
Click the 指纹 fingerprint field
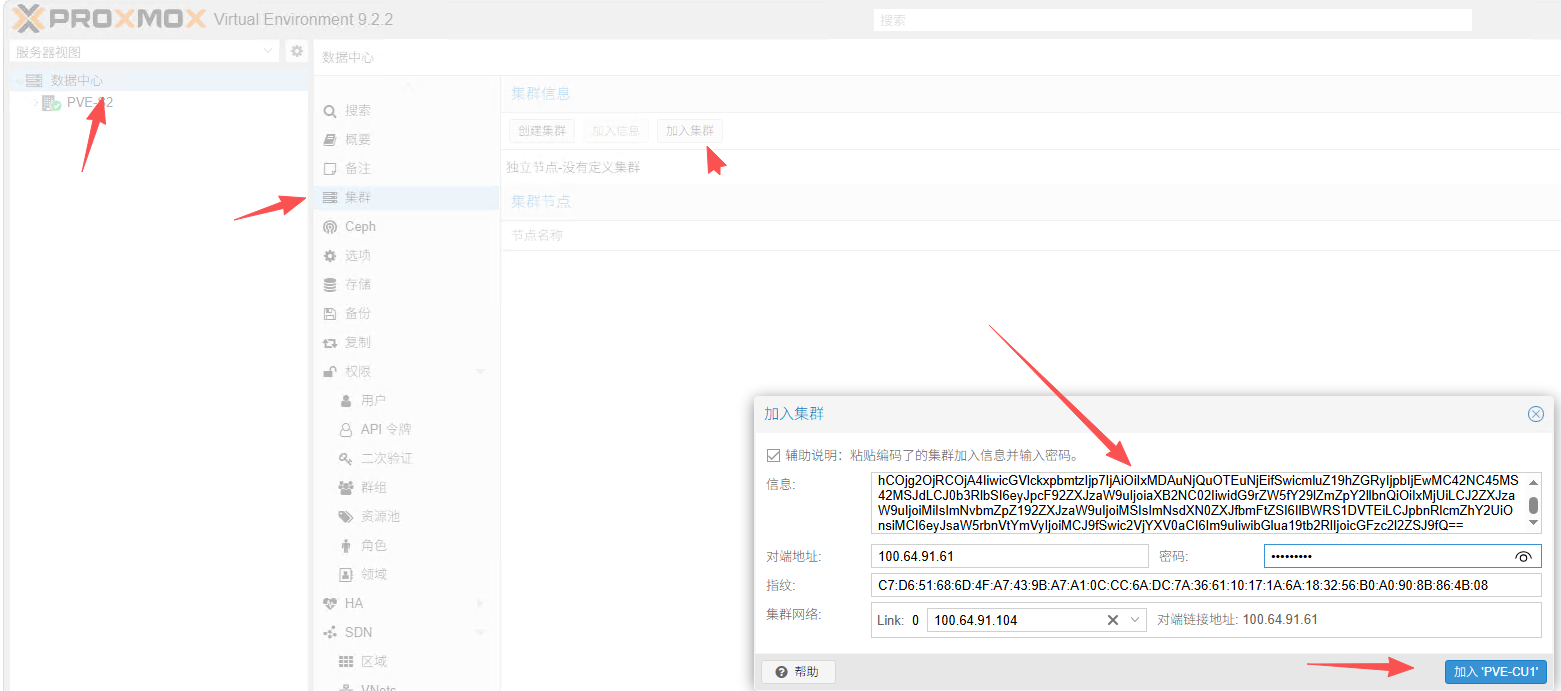point(1206,585)
